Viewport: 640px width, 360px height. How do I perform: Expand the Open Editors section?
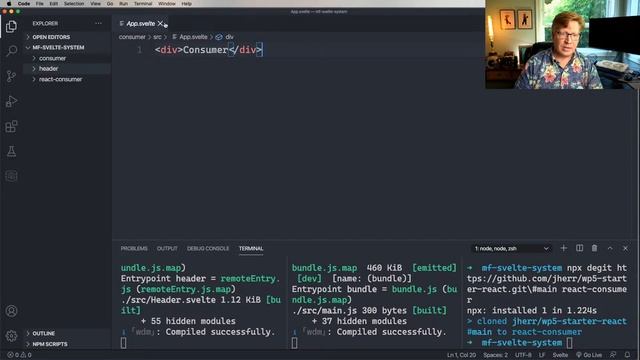point(51,37)
